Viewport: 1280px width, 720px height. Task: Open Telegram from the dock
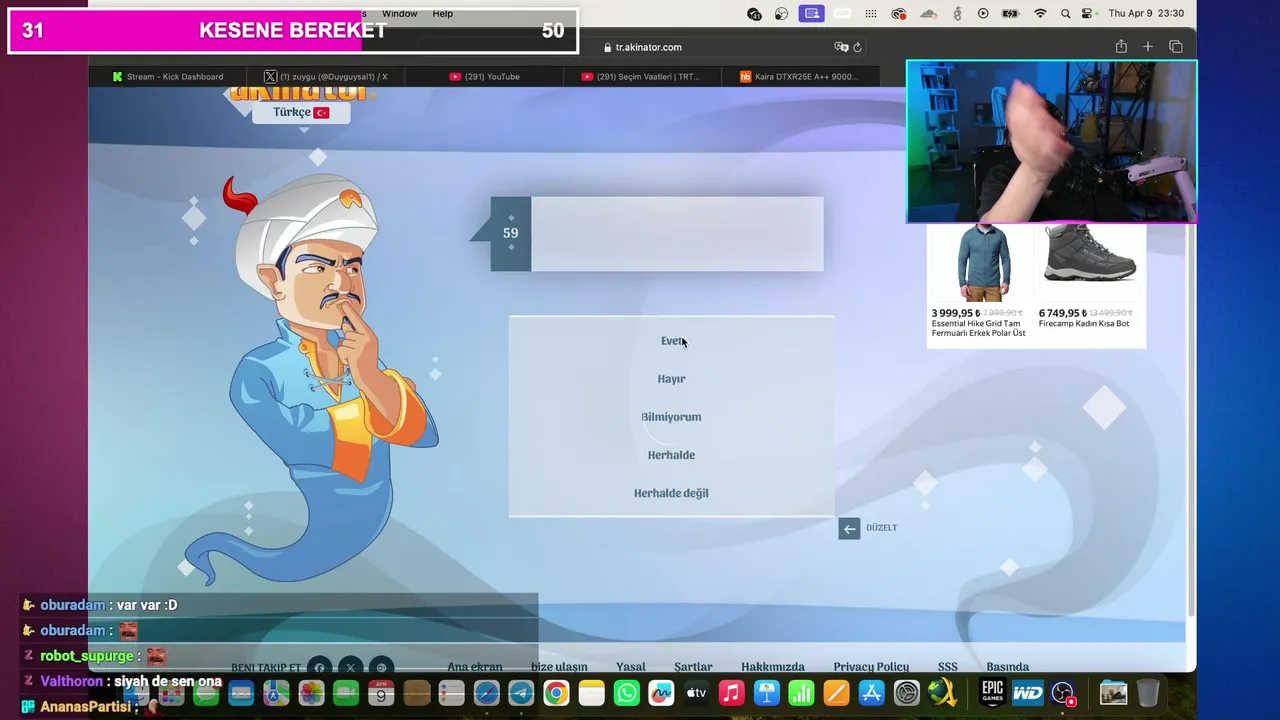tap(521, 693)
